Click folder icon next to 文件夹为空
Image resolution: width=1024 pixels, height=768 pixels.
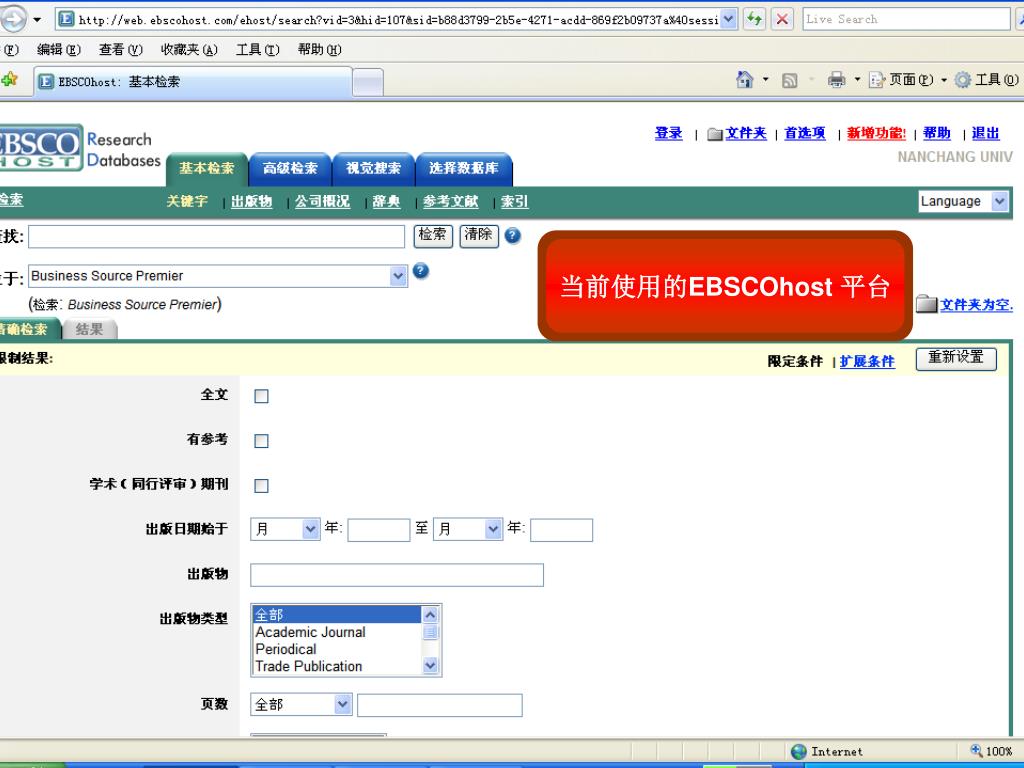926,304
